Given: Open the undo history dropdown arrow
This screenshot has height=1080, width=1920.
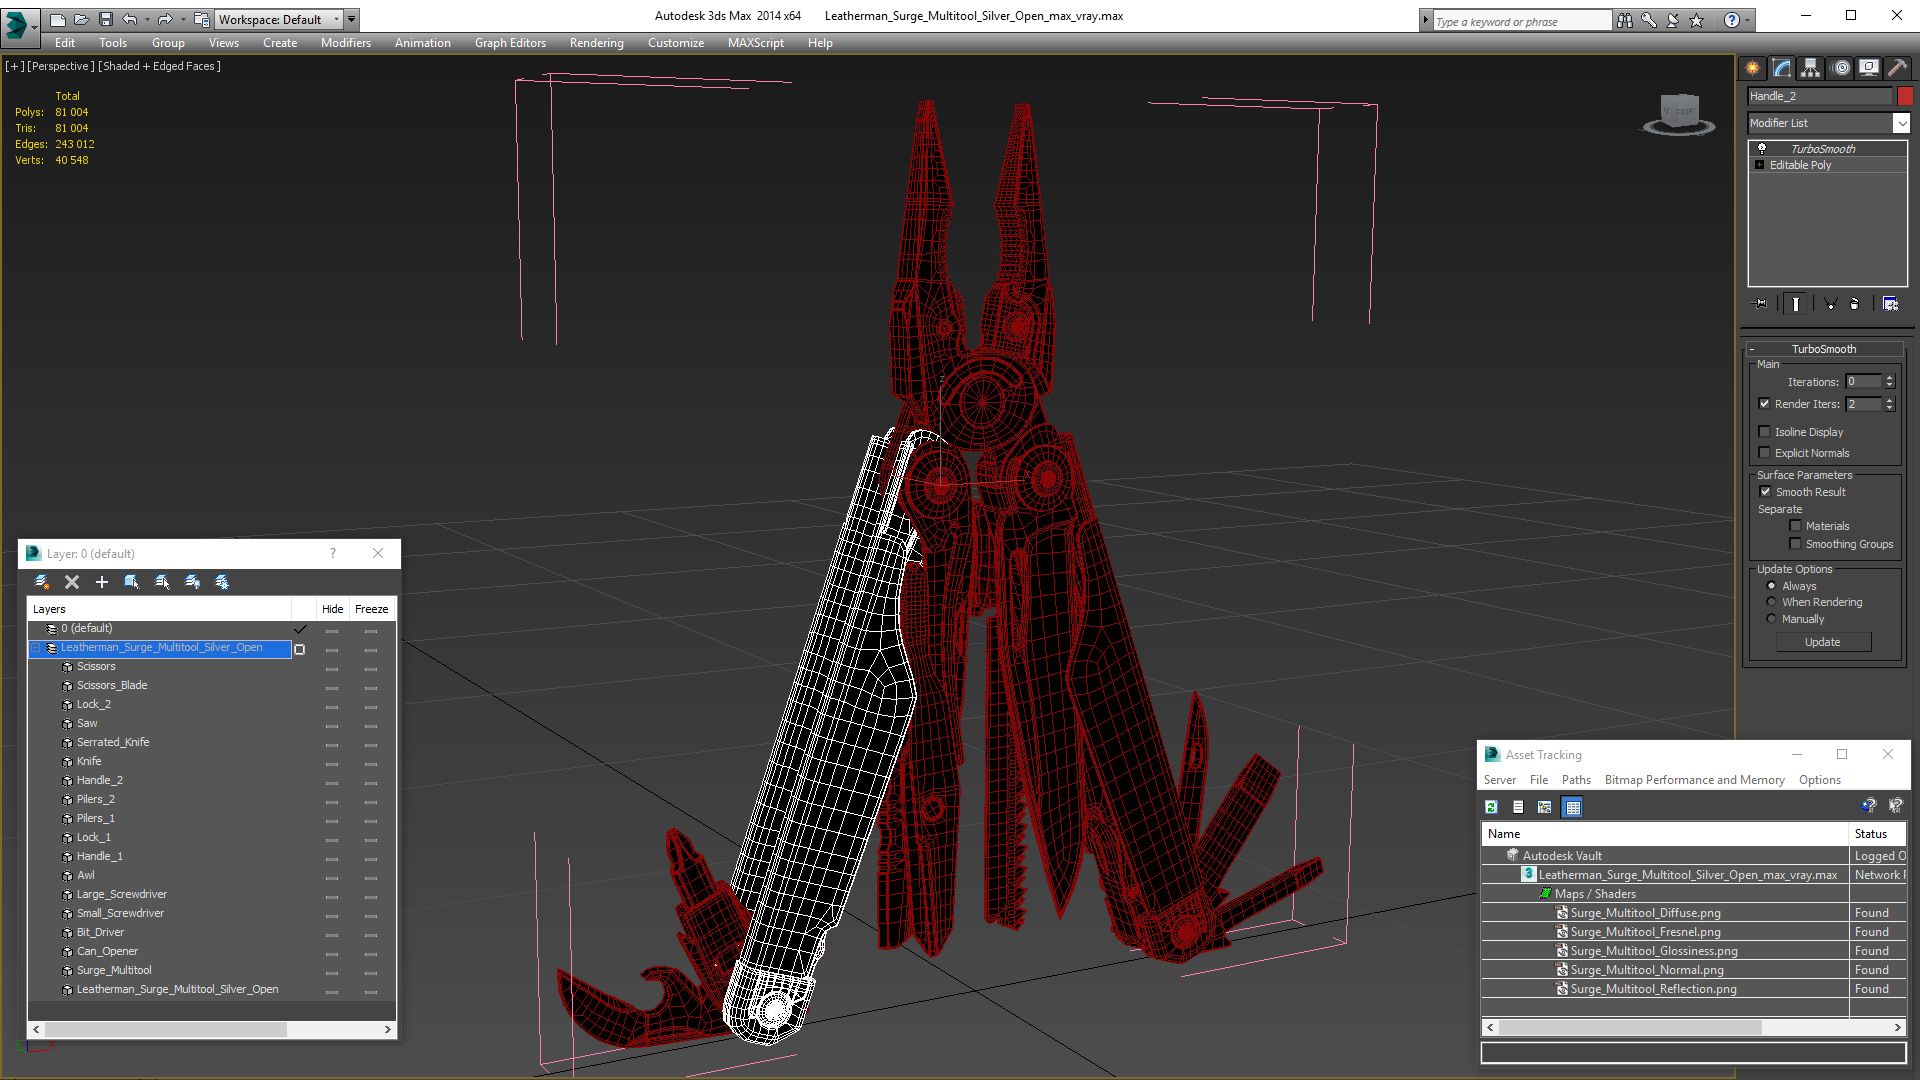Looking at the screenshot, I should tap(147, 19).
